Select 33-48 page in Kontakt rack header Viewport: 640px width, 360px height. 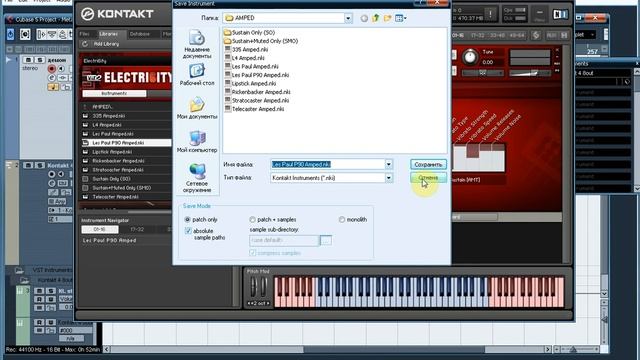pyautogui.click(x=497, y=36)
